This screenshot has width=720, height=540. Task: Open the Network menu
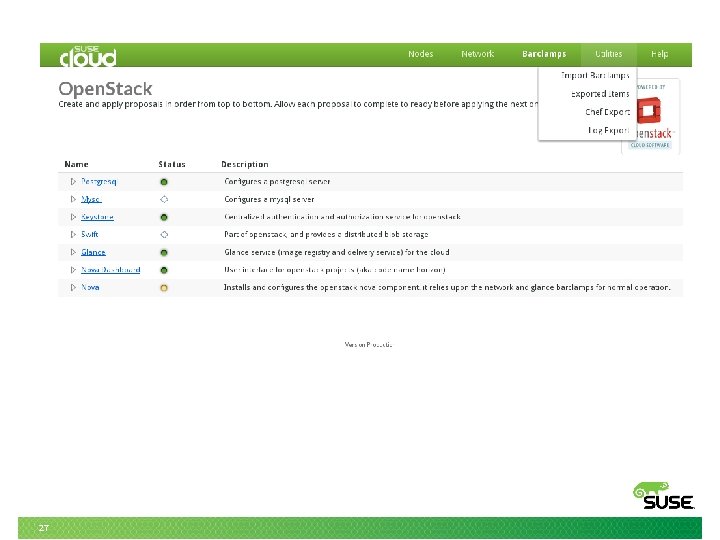(x=478, y=54)
